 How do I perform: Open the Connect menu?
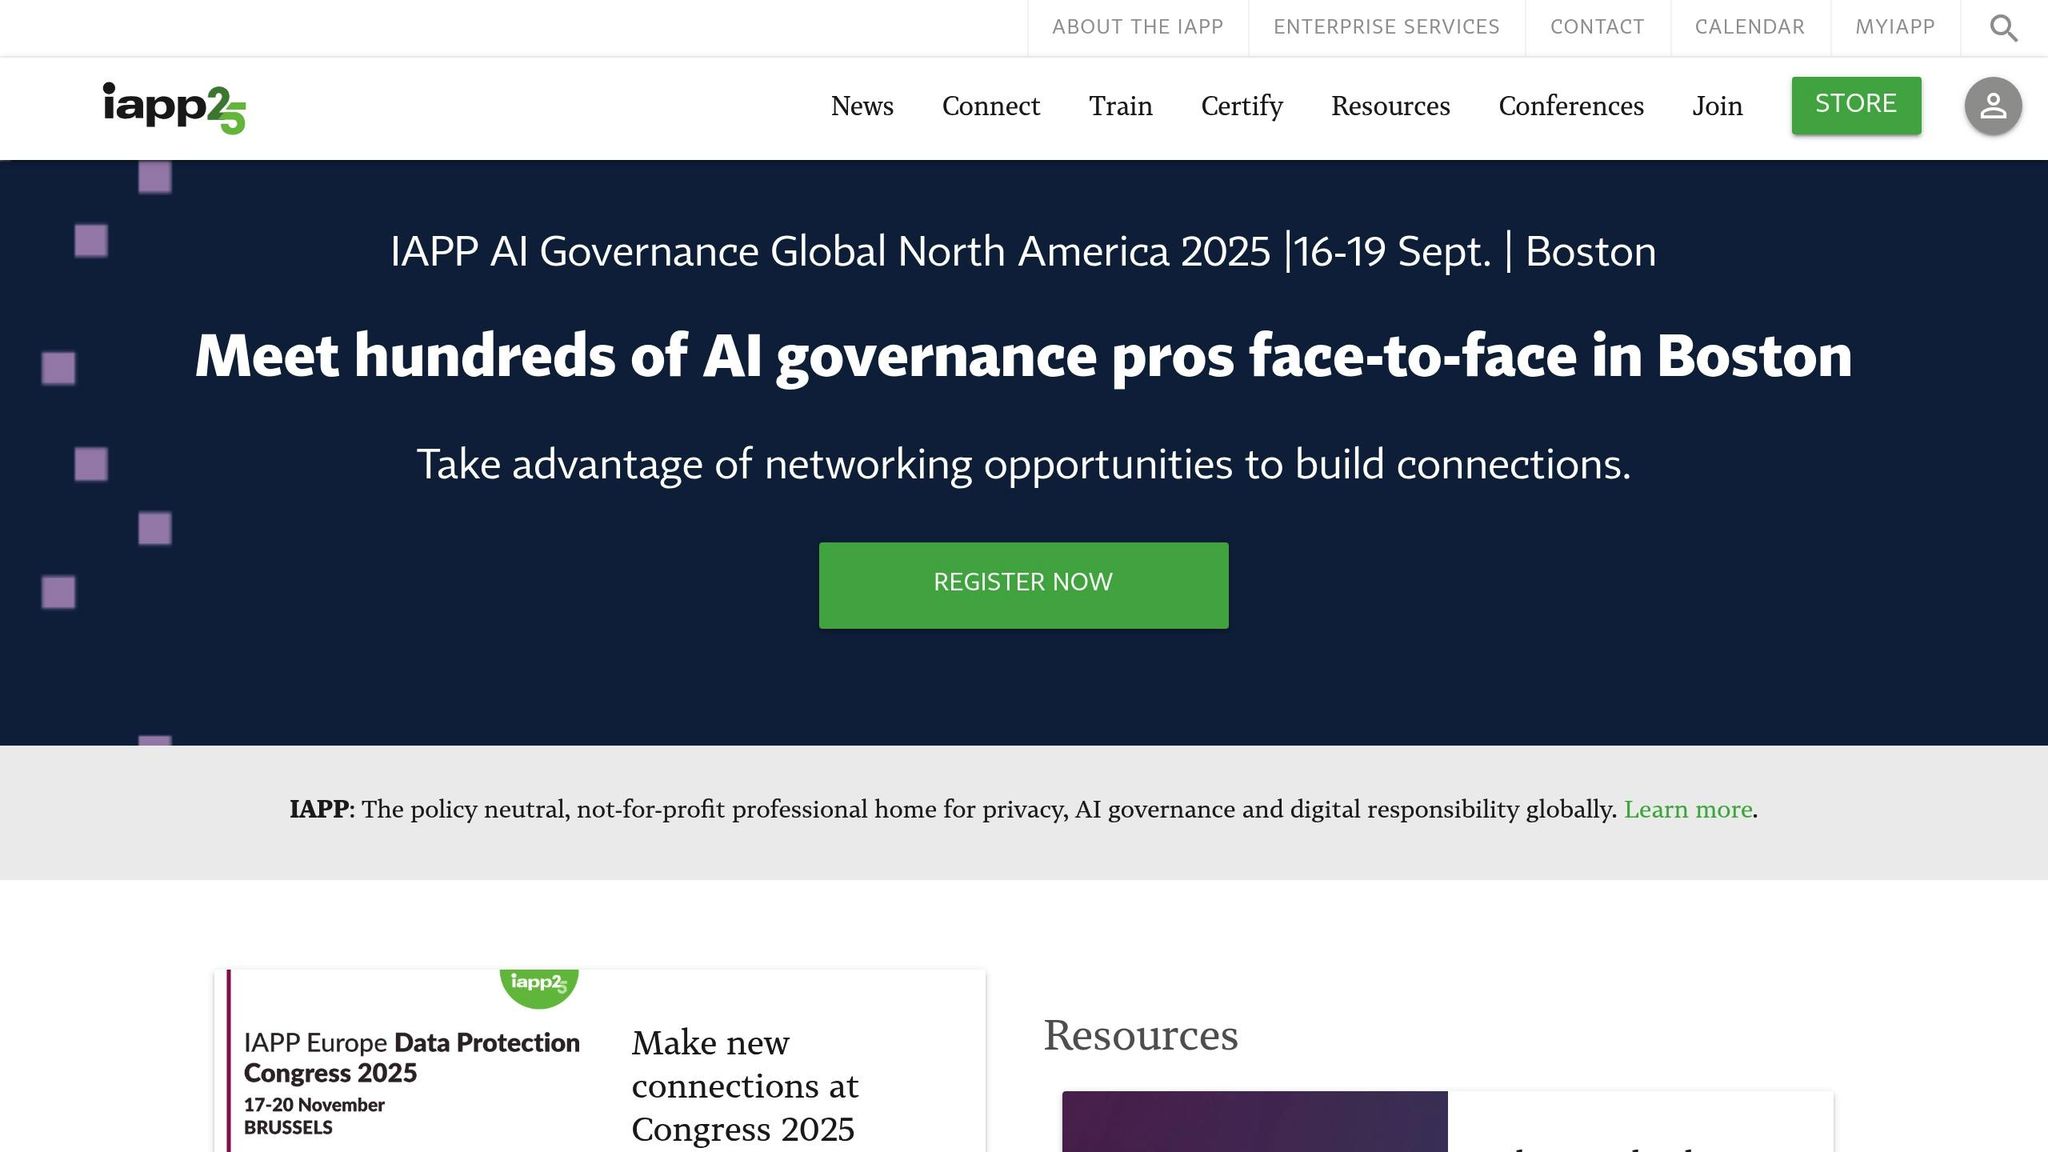click(990, 106)
